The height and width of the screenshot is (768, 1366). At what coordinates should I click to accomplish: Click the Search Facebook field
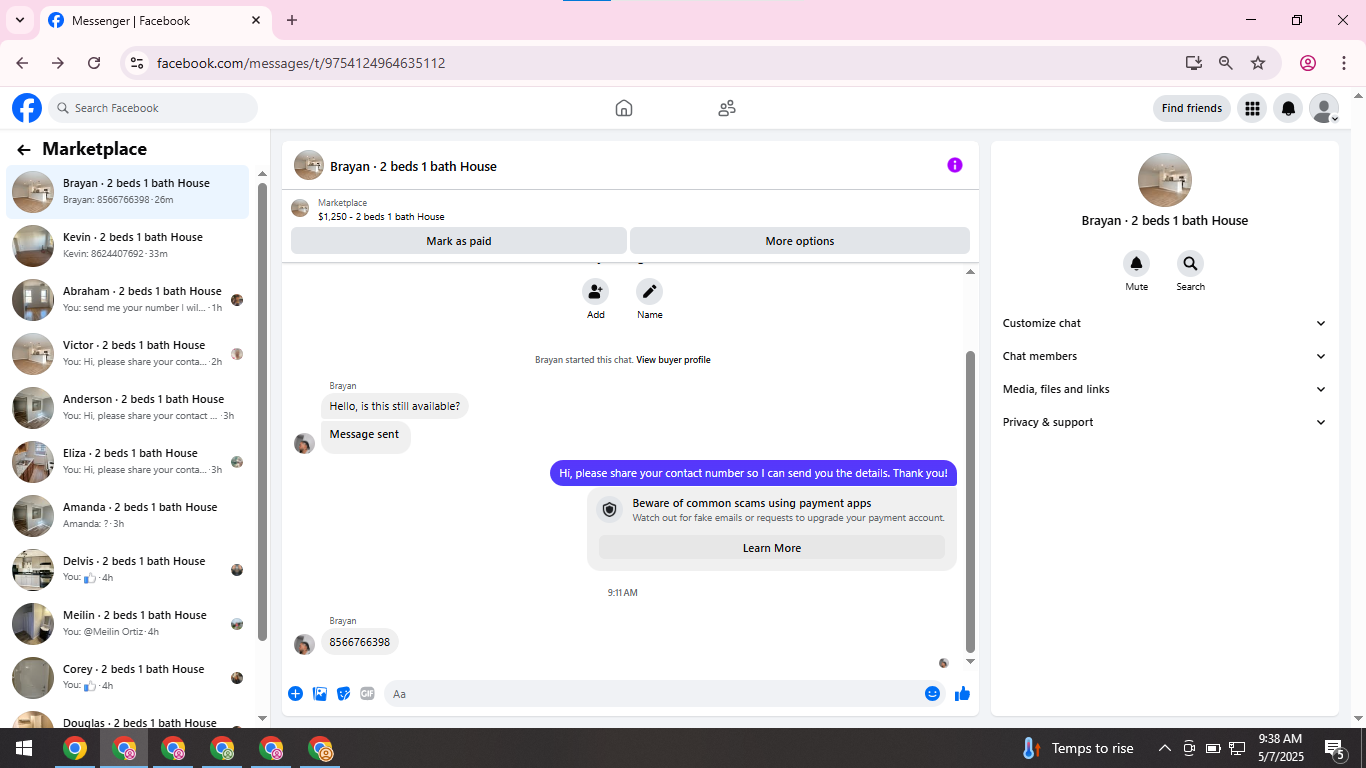tap(153, 108)
